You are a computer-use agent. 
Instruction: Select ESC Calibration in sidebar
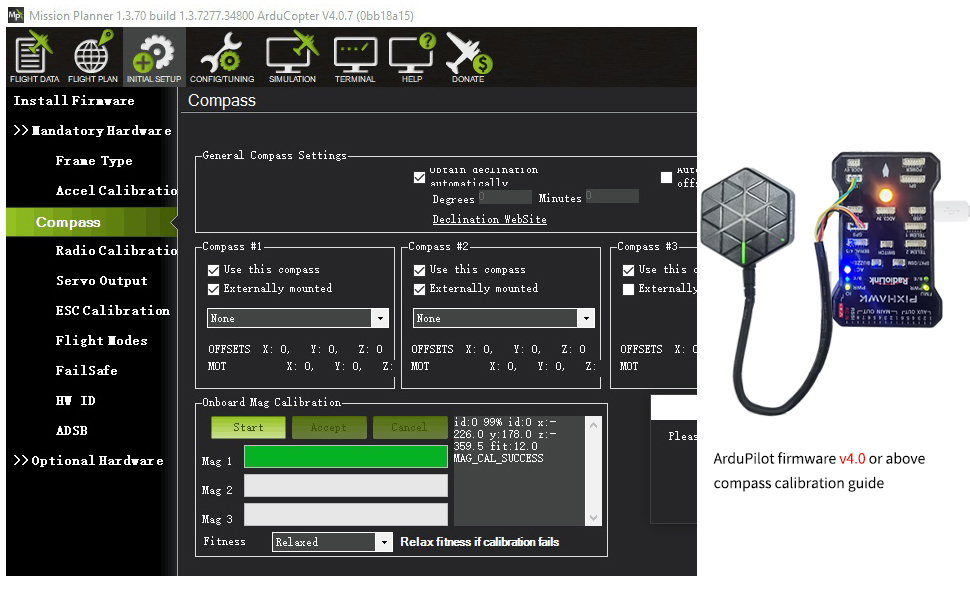pyautogui.click(x=113, y=311)
